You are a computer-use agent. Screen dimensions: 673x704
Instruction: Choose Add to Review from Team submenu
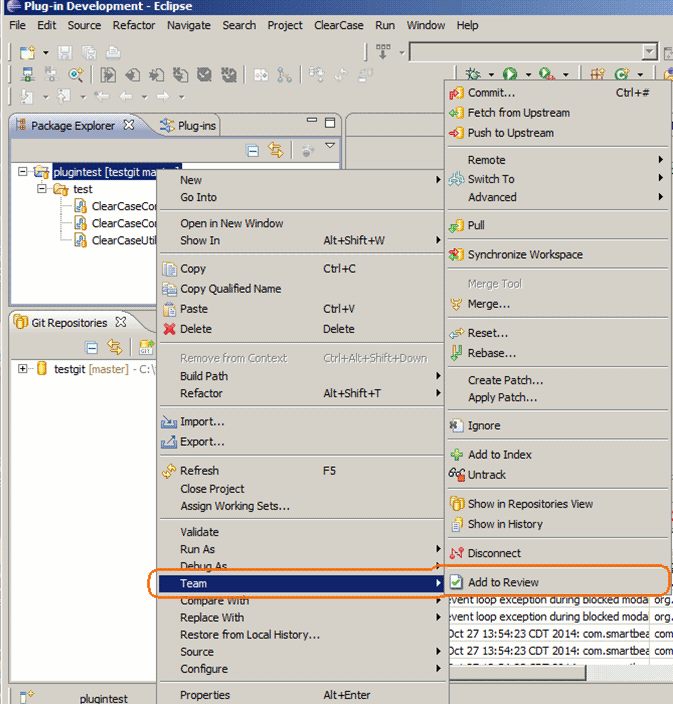pos(503,582)
